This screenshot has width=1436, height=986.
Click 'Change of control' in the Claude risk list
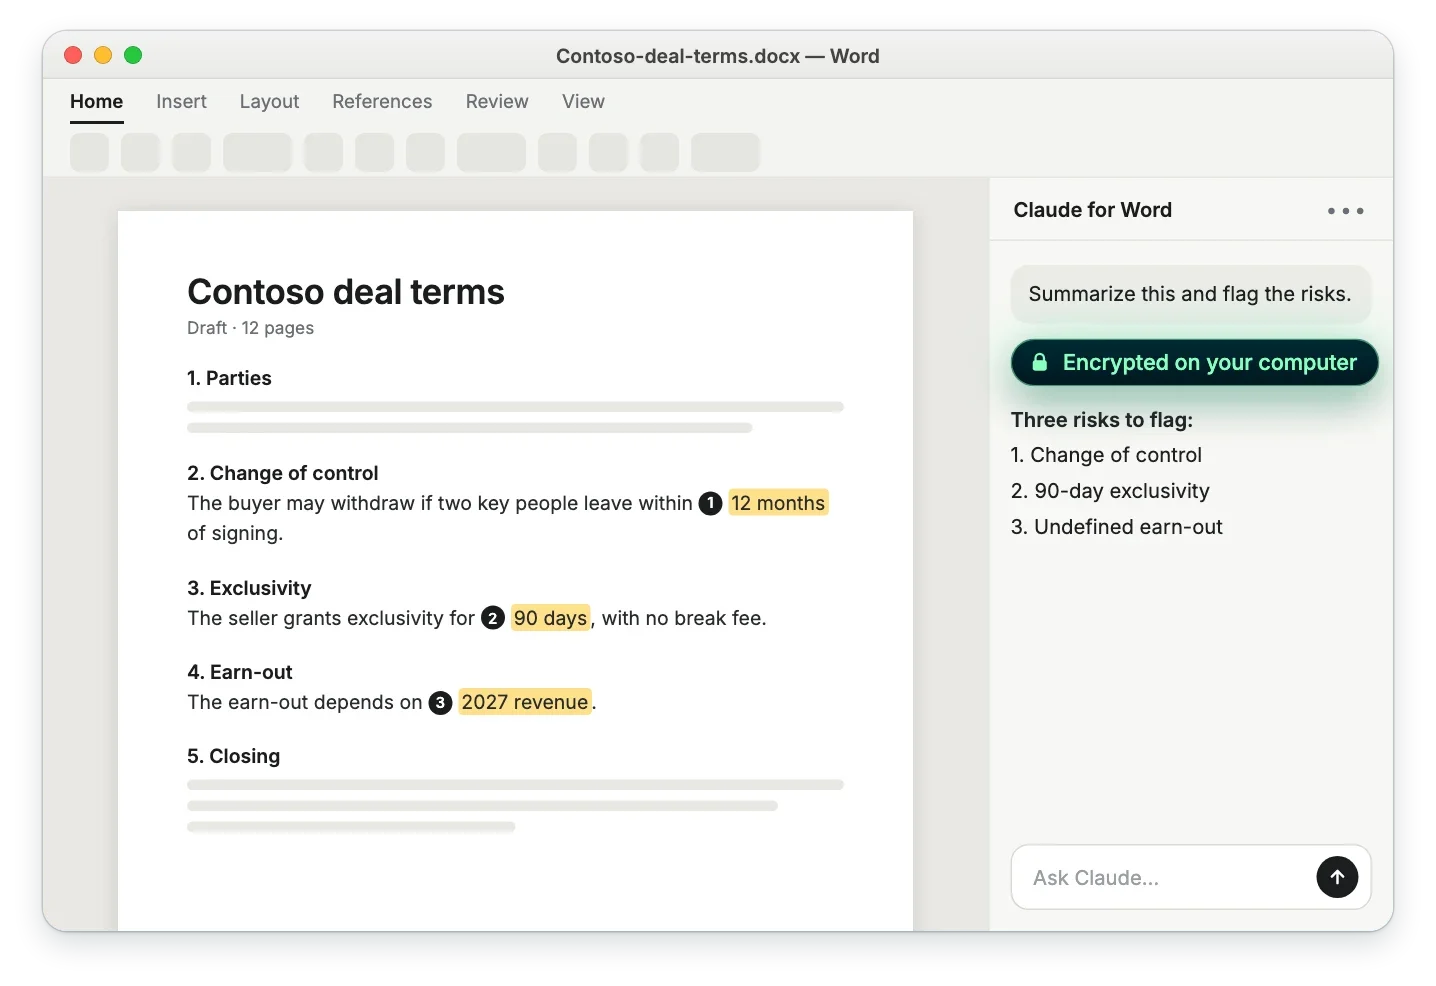click(1116, 455)
